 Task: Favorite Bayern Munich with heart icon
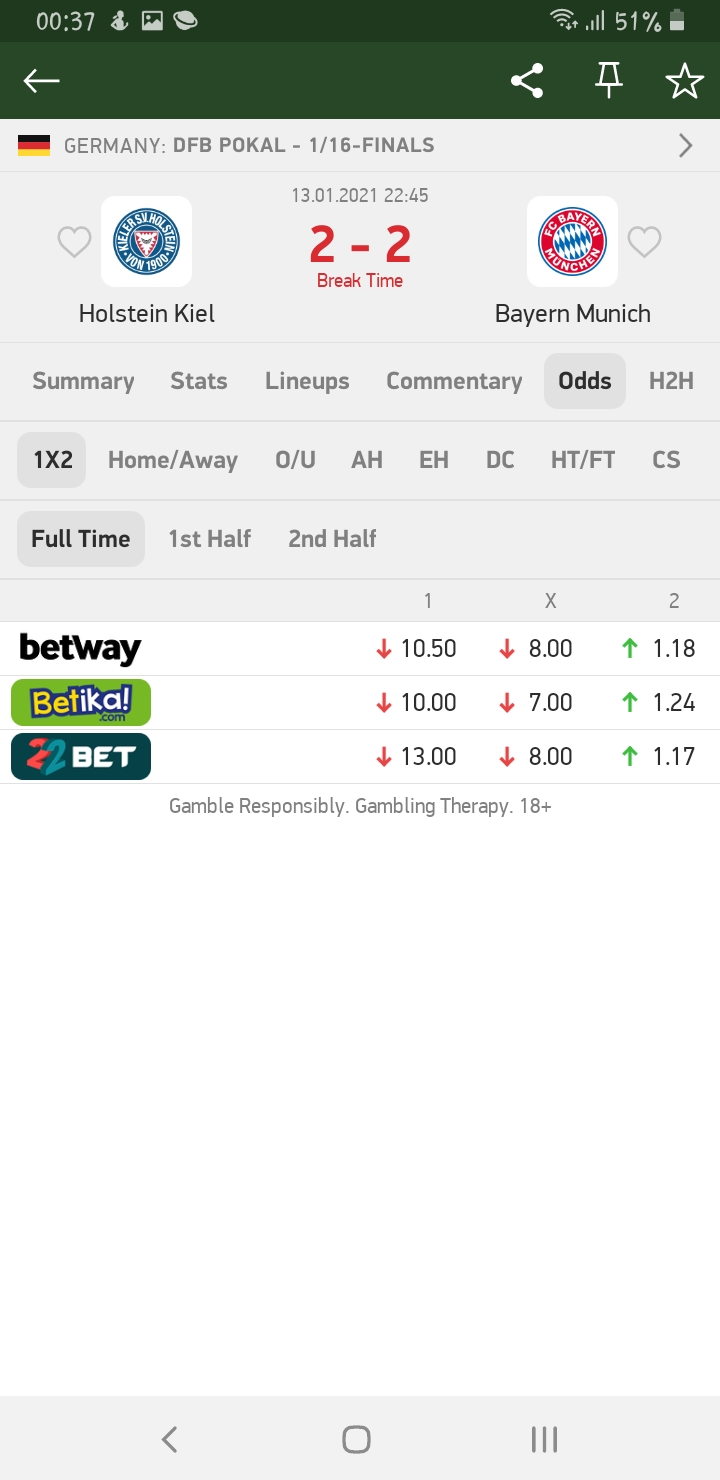pyautogui.click(x=644, y=242)
